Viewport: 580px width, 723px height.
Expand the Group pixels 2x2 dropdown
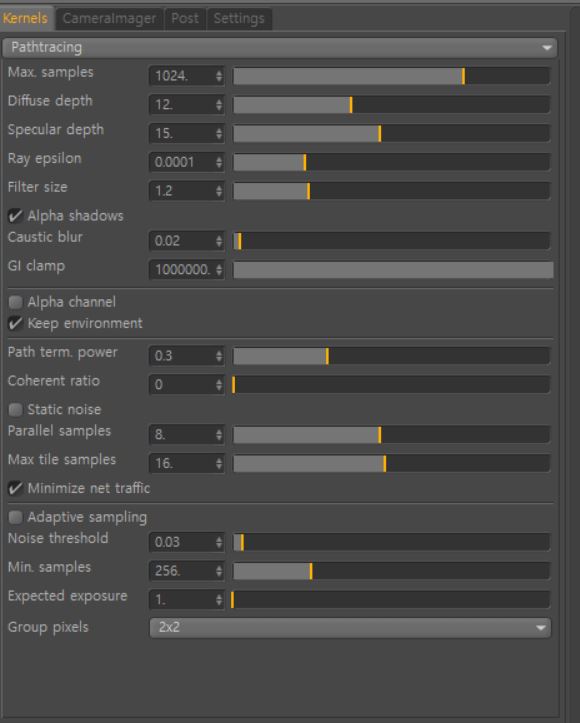(350, 628)
